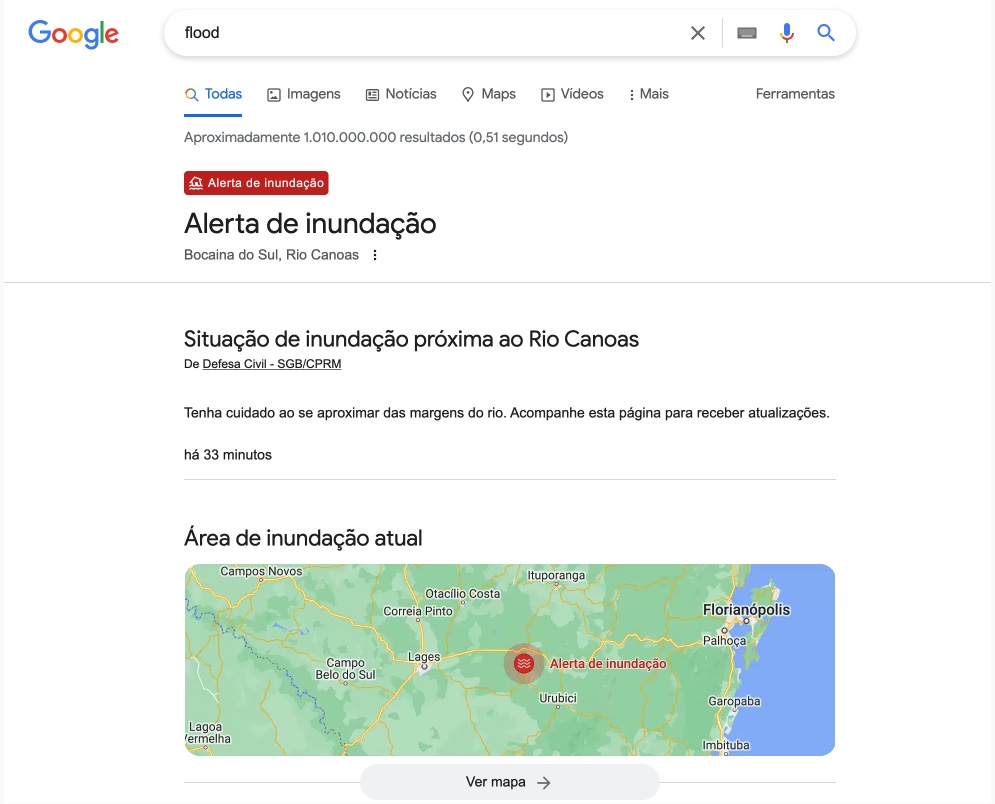This screenshot has width=995, height=804.
Task: Open the Maps results tab
Action: (489, 94)
